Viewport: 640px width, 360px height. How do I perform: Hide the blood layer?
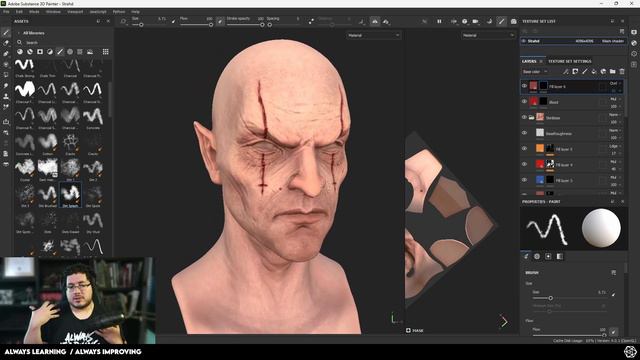[x=524, y=102]
